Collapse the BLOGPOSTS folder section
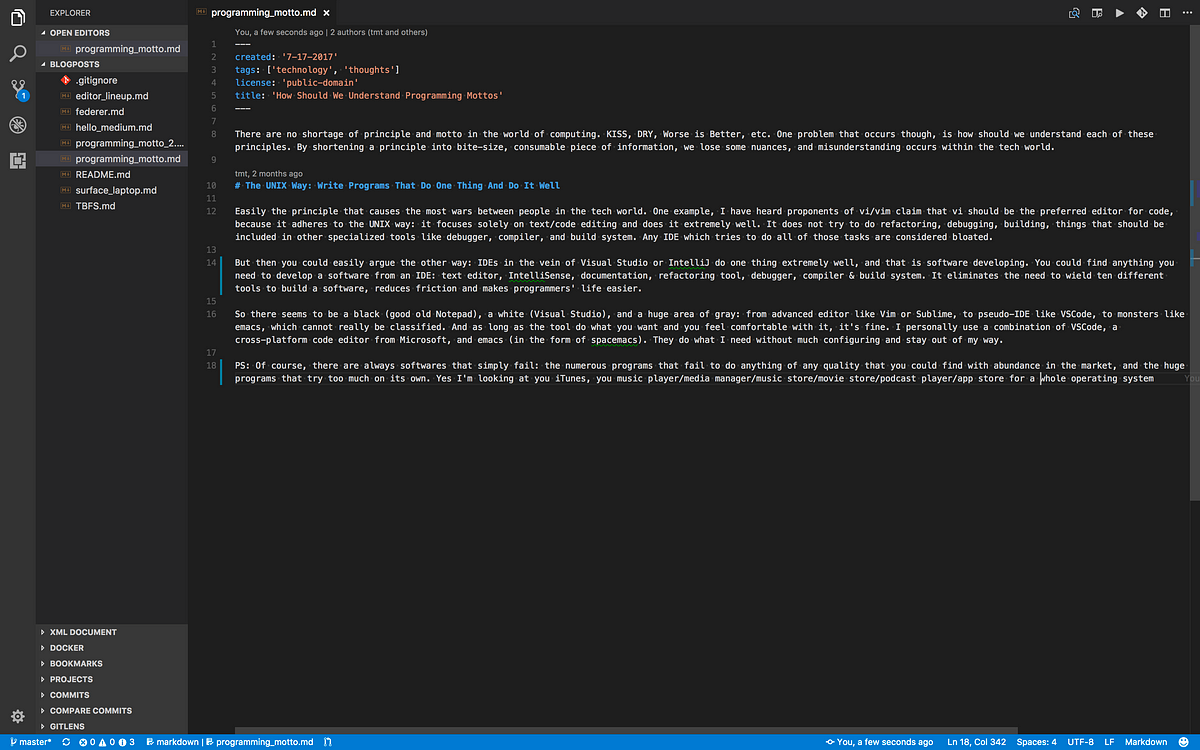This screenshot has width=1200, height=750. coord(112,64)
